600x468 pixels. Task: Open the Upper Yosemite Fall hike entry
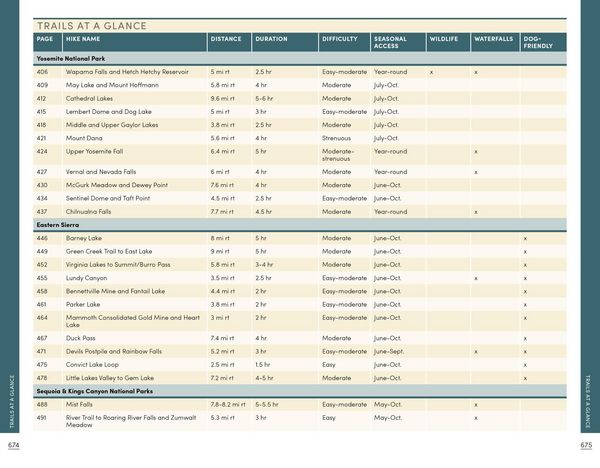coord(94,152)
